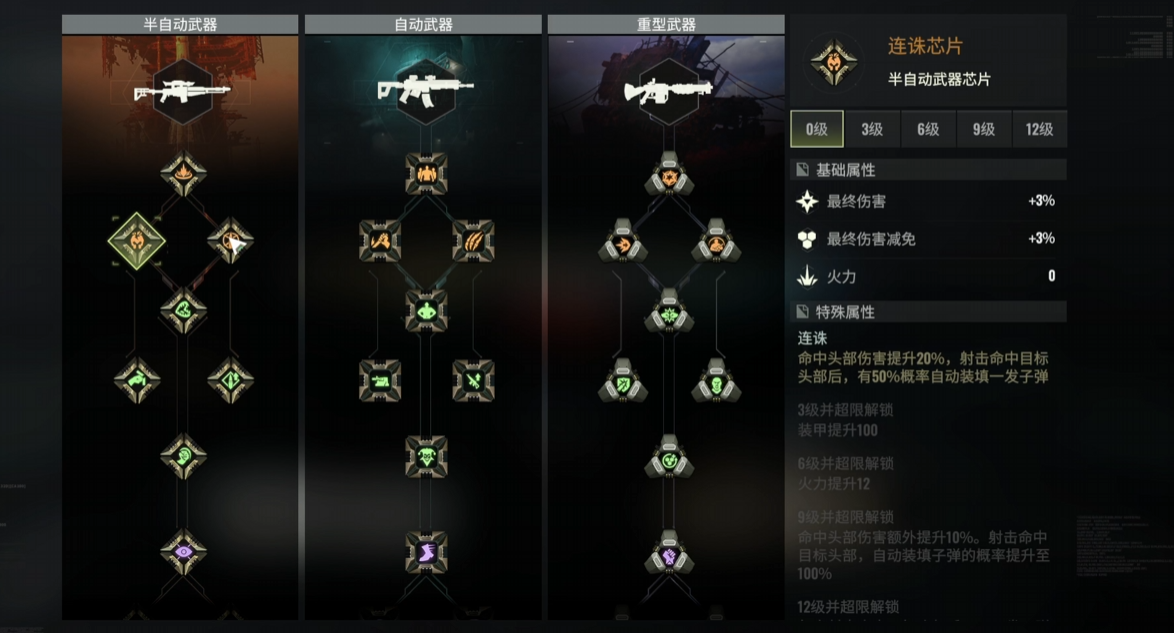Switch to the 3级 level tab
This screenshot has width=1174, height=633.
(872, 129)
